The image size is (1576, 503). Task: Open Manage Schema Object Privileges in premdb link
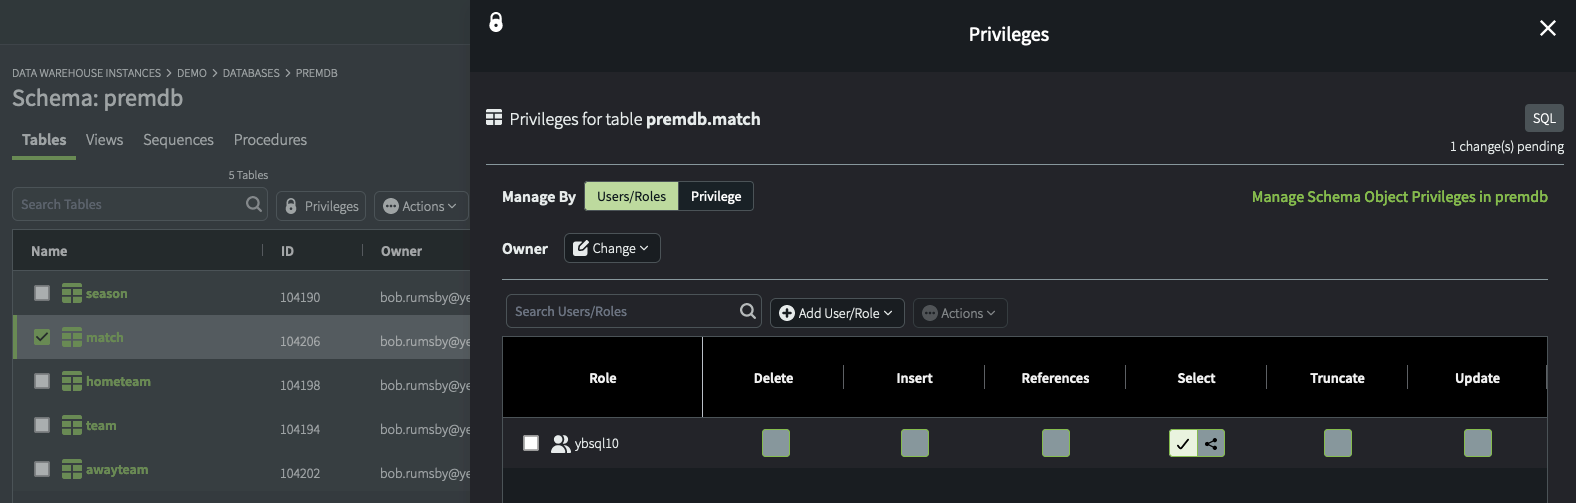(1399, 197)
